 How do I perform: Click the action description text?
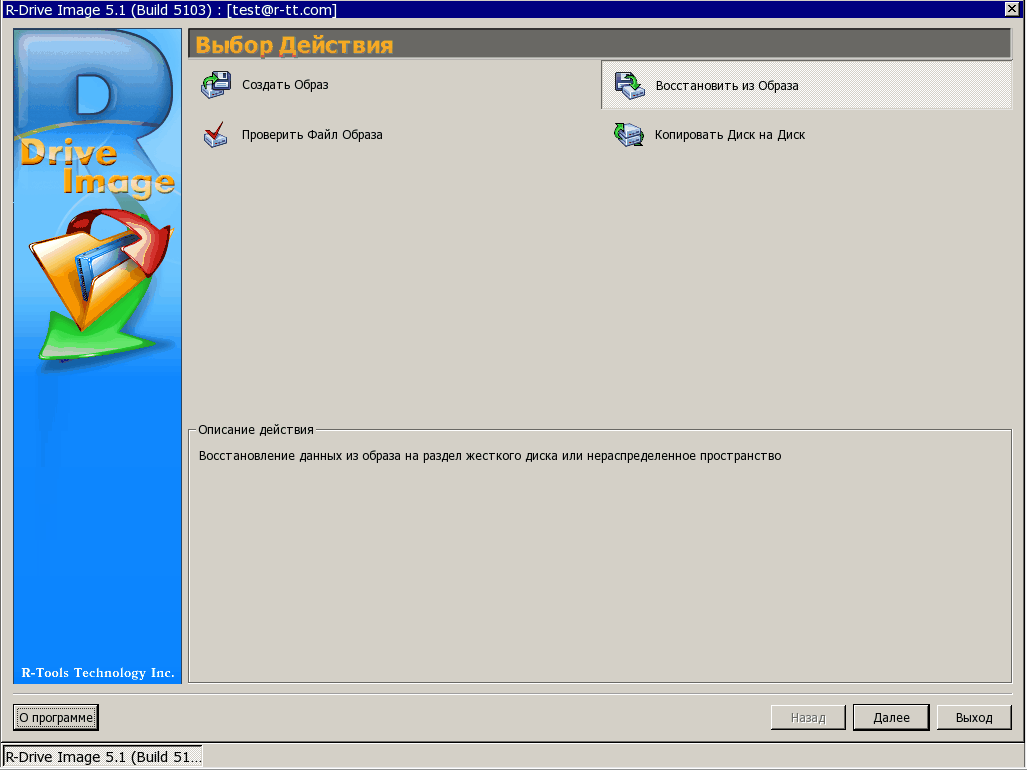[490, 456]
